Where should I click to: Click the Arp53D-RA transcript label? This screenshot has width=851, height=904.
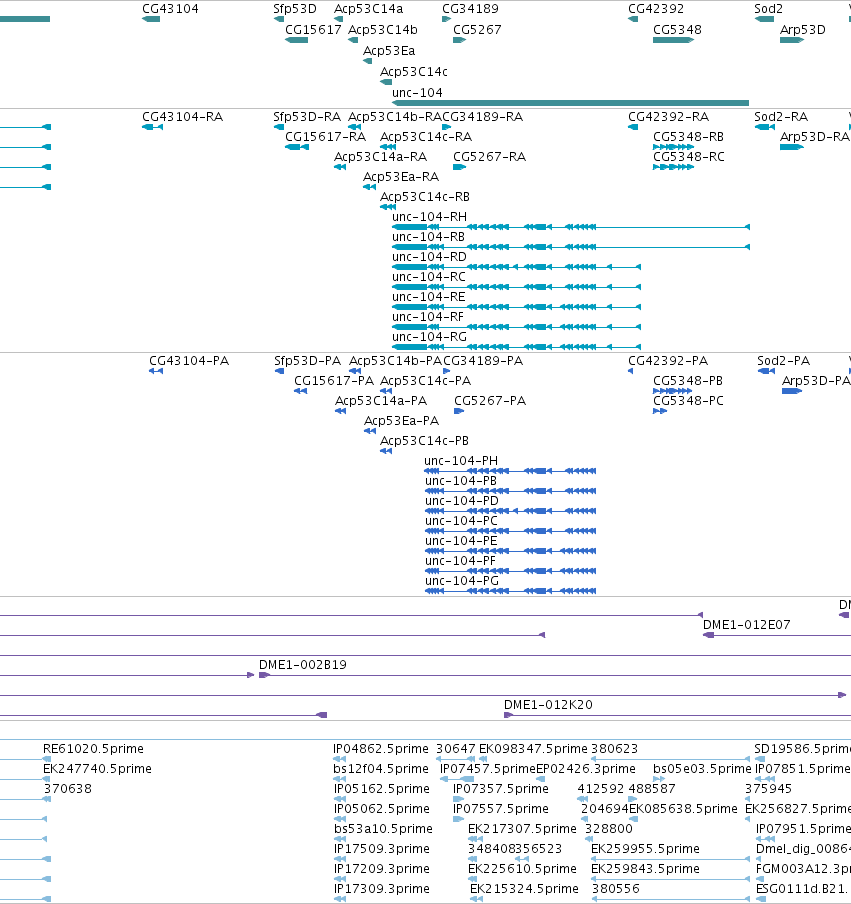coord(814,137)
